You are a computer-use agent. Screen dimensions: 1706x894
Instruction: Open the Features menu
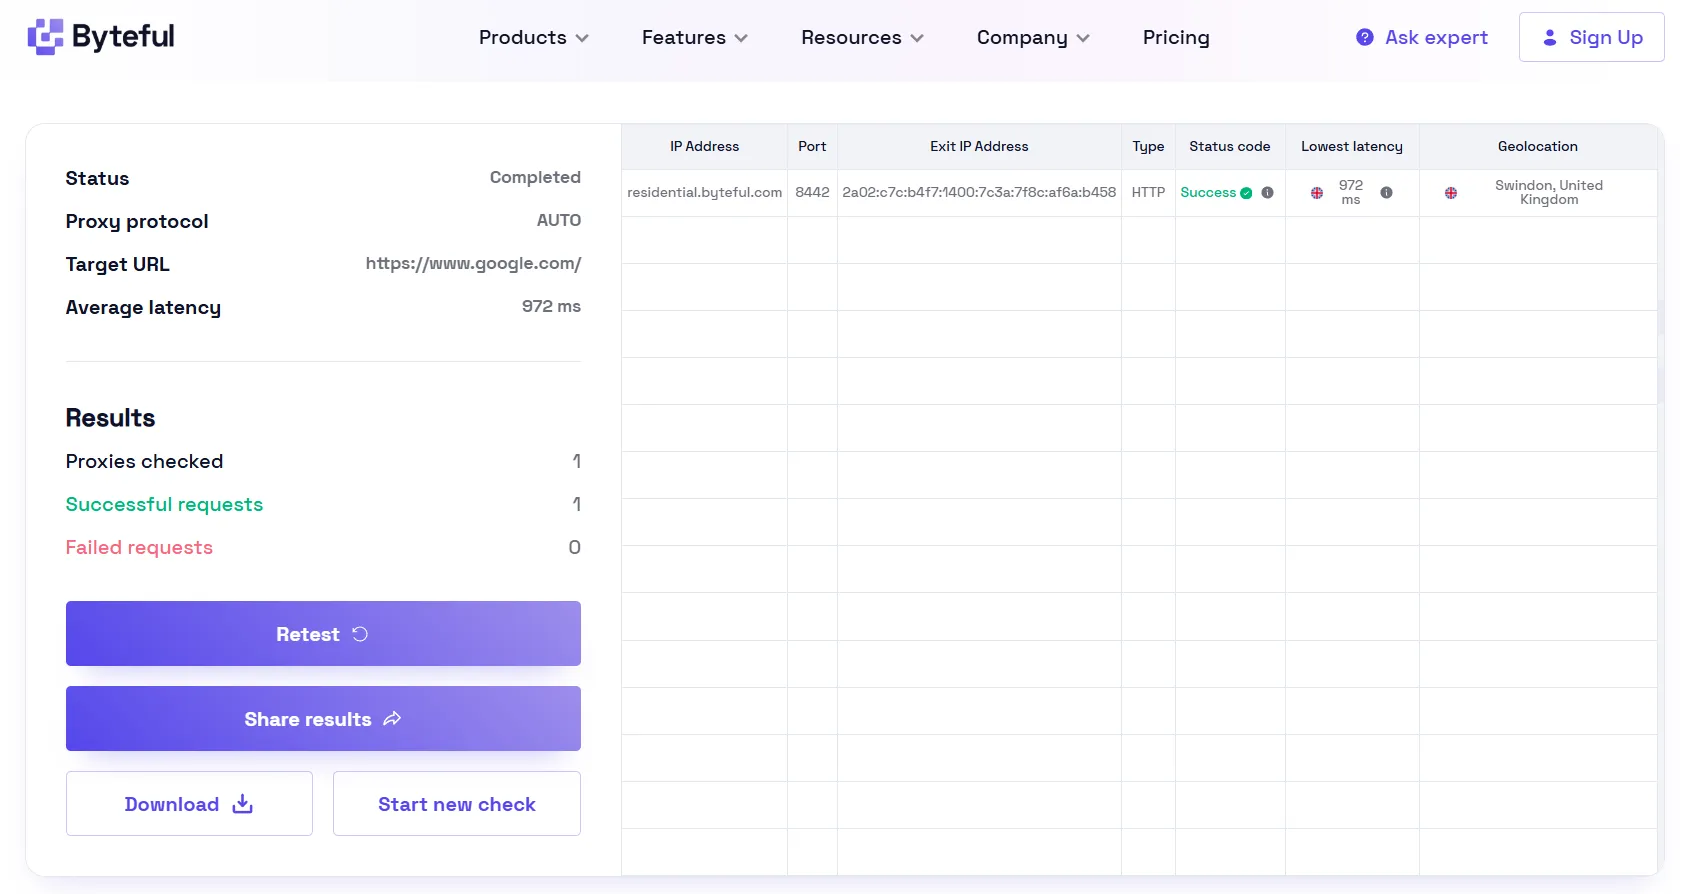tap(694, 37)
